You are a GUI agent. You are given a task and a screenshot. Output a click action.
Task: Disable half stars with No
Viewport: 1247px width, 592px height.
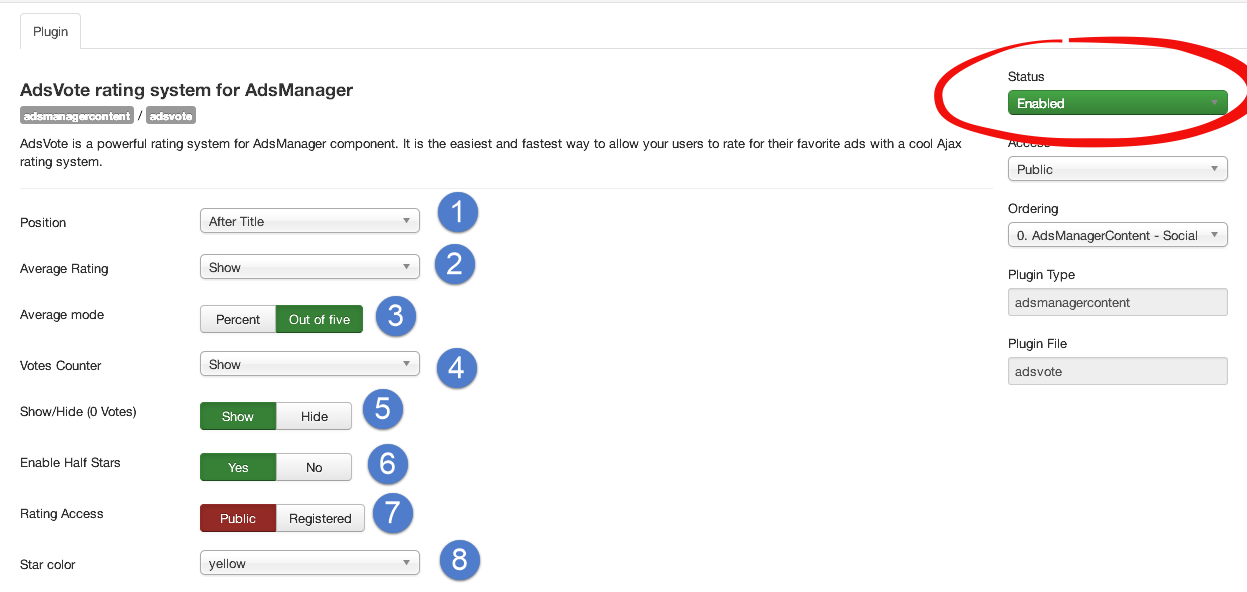314,467
